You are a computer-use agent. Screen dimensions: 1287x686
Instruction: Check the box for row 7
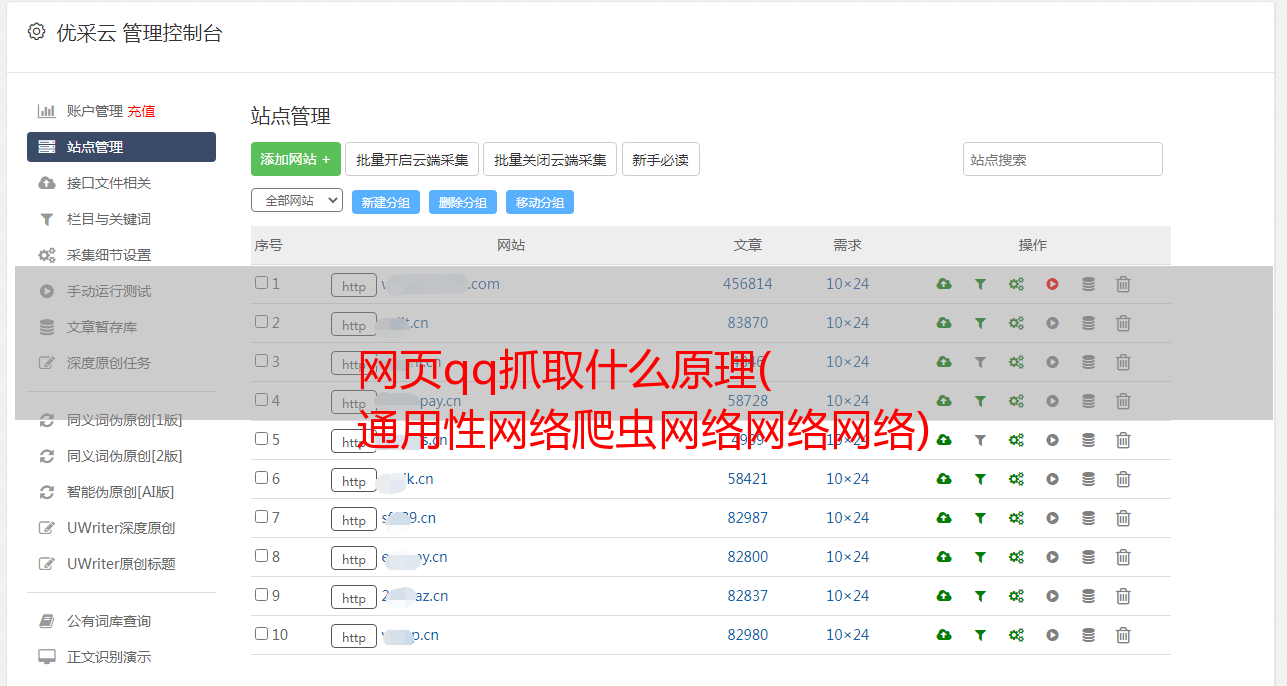coord(261,517)
